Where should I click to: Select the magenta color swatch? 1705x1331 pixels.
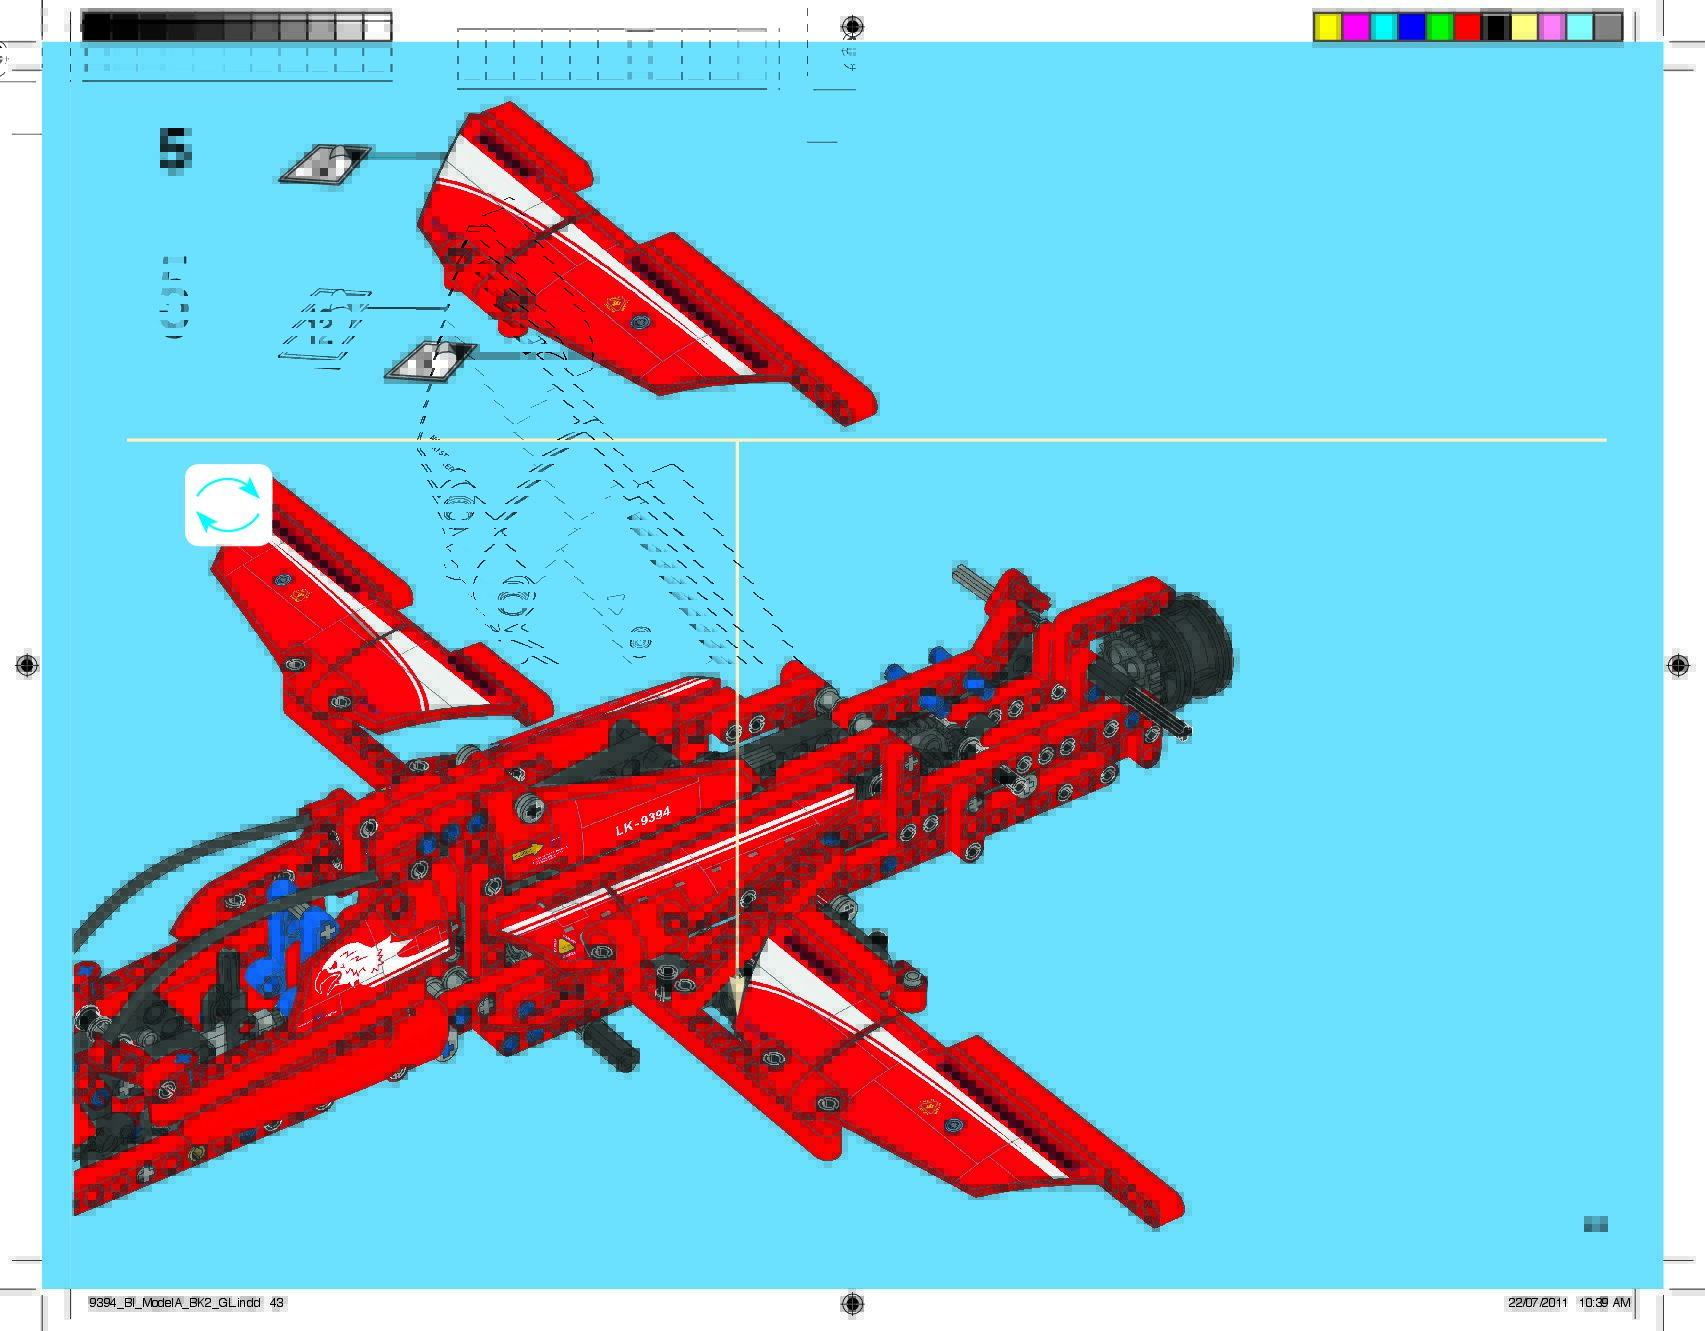click(x=1355, y=28)
